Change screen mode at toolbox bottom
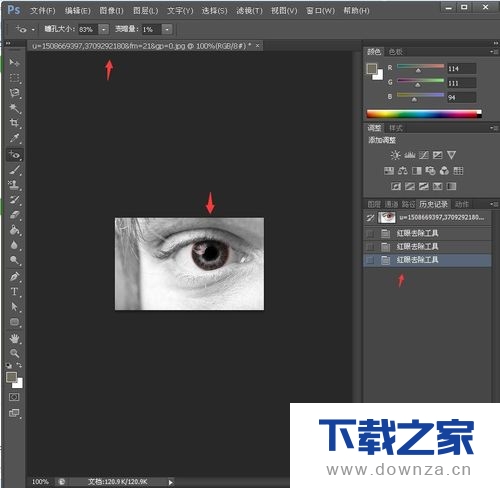This screenshot has width=500, height=488. (x=14, y=413)
